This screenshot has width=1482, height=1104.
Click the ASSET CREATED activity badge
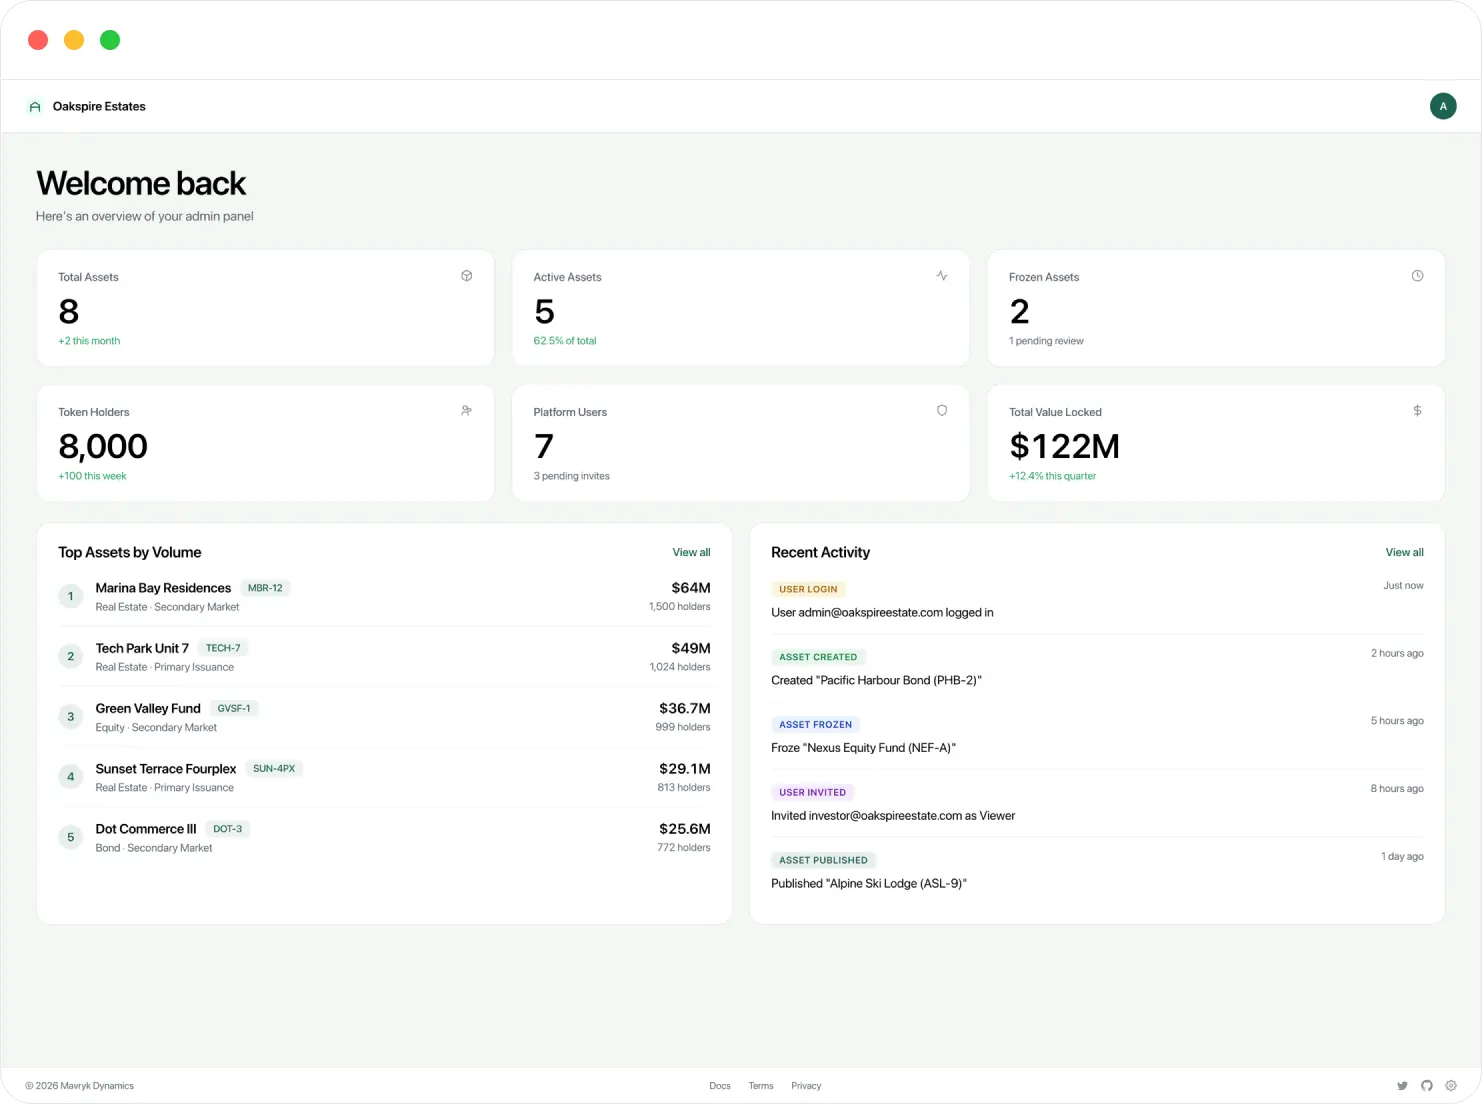[818, 657]
